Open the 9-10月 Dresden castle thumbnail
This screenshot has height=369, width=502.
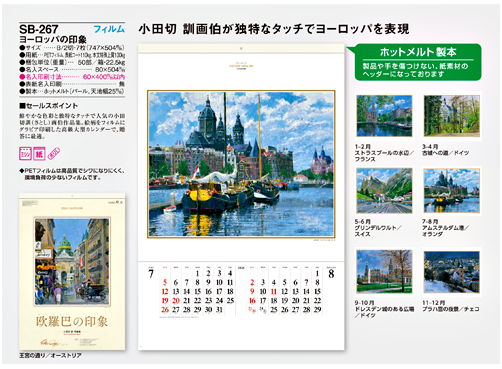click(x=384, y=272)
